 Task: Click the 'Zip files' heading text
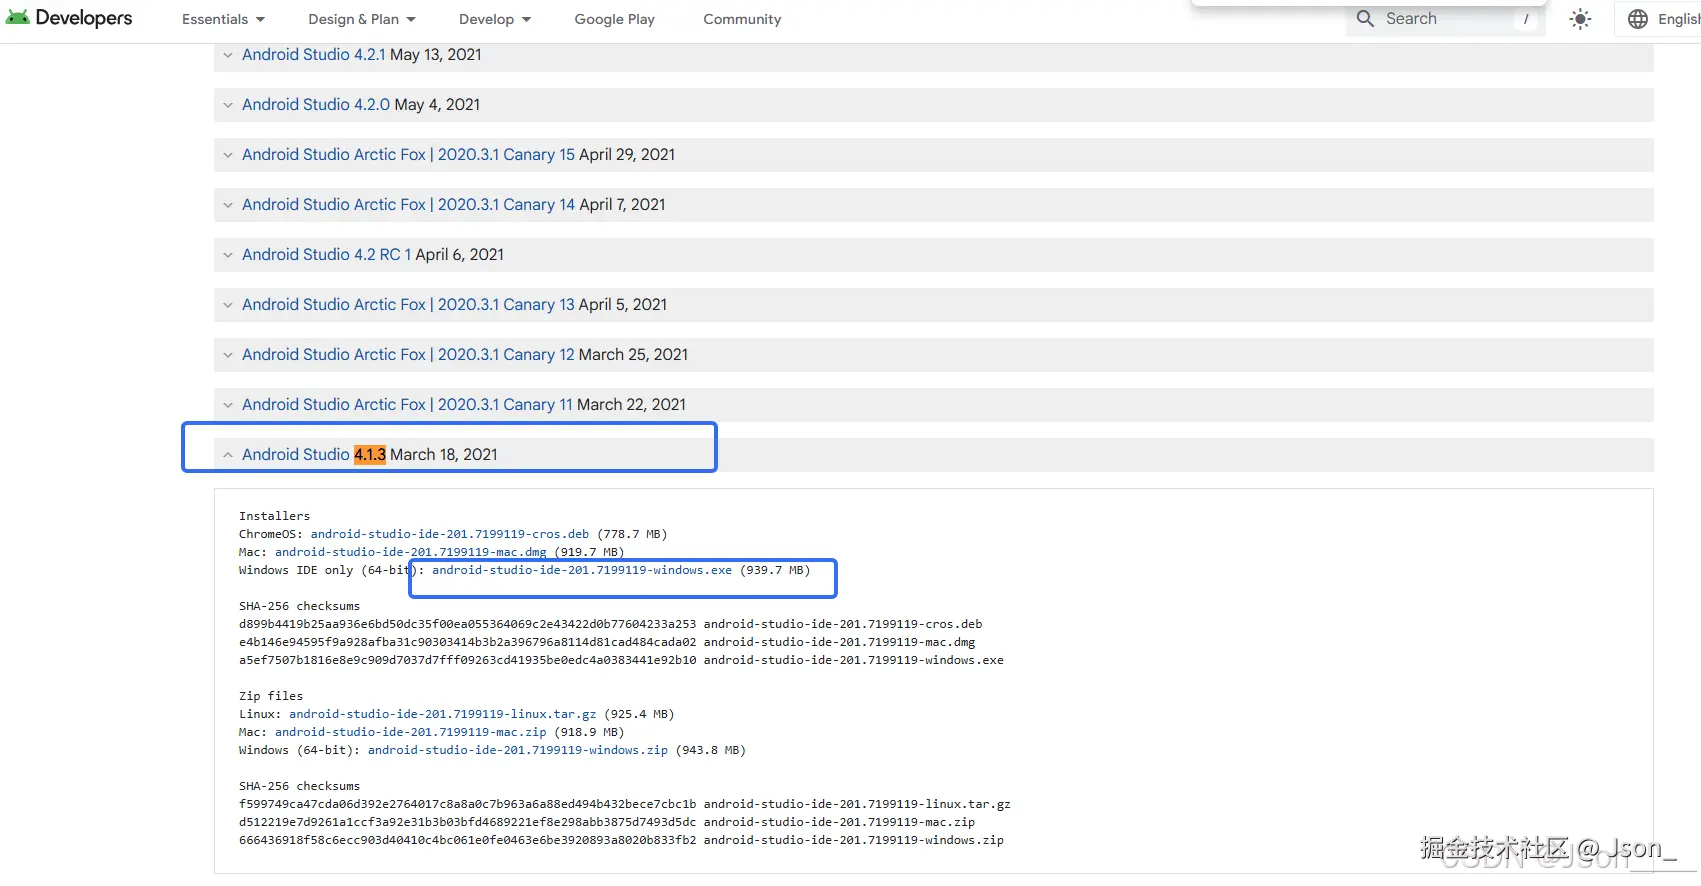pyautogui.click(x=271, y=696)
